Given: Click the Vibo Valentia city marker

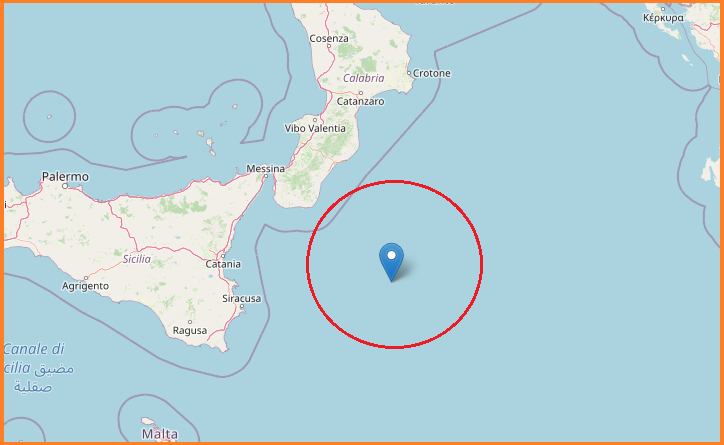Looking at the screenshot, I should 315,120.
